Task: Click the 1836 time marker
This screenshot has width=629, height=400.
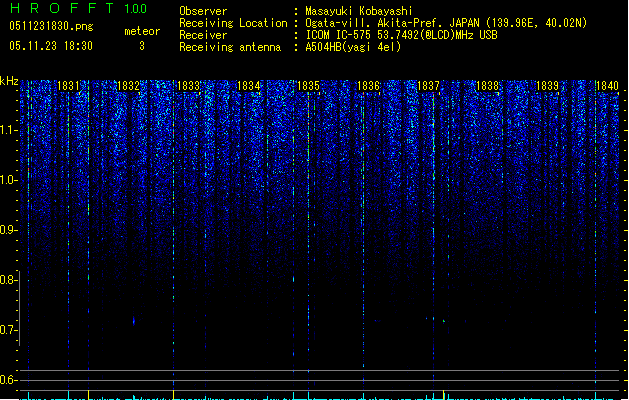Action: [368, 85]
